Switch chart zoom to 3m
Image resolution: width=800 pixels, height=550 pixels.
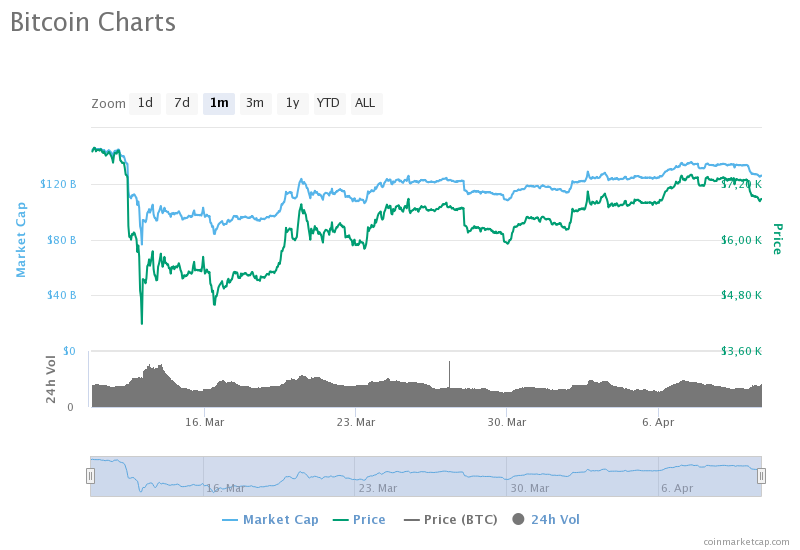(x=256, y=104)
